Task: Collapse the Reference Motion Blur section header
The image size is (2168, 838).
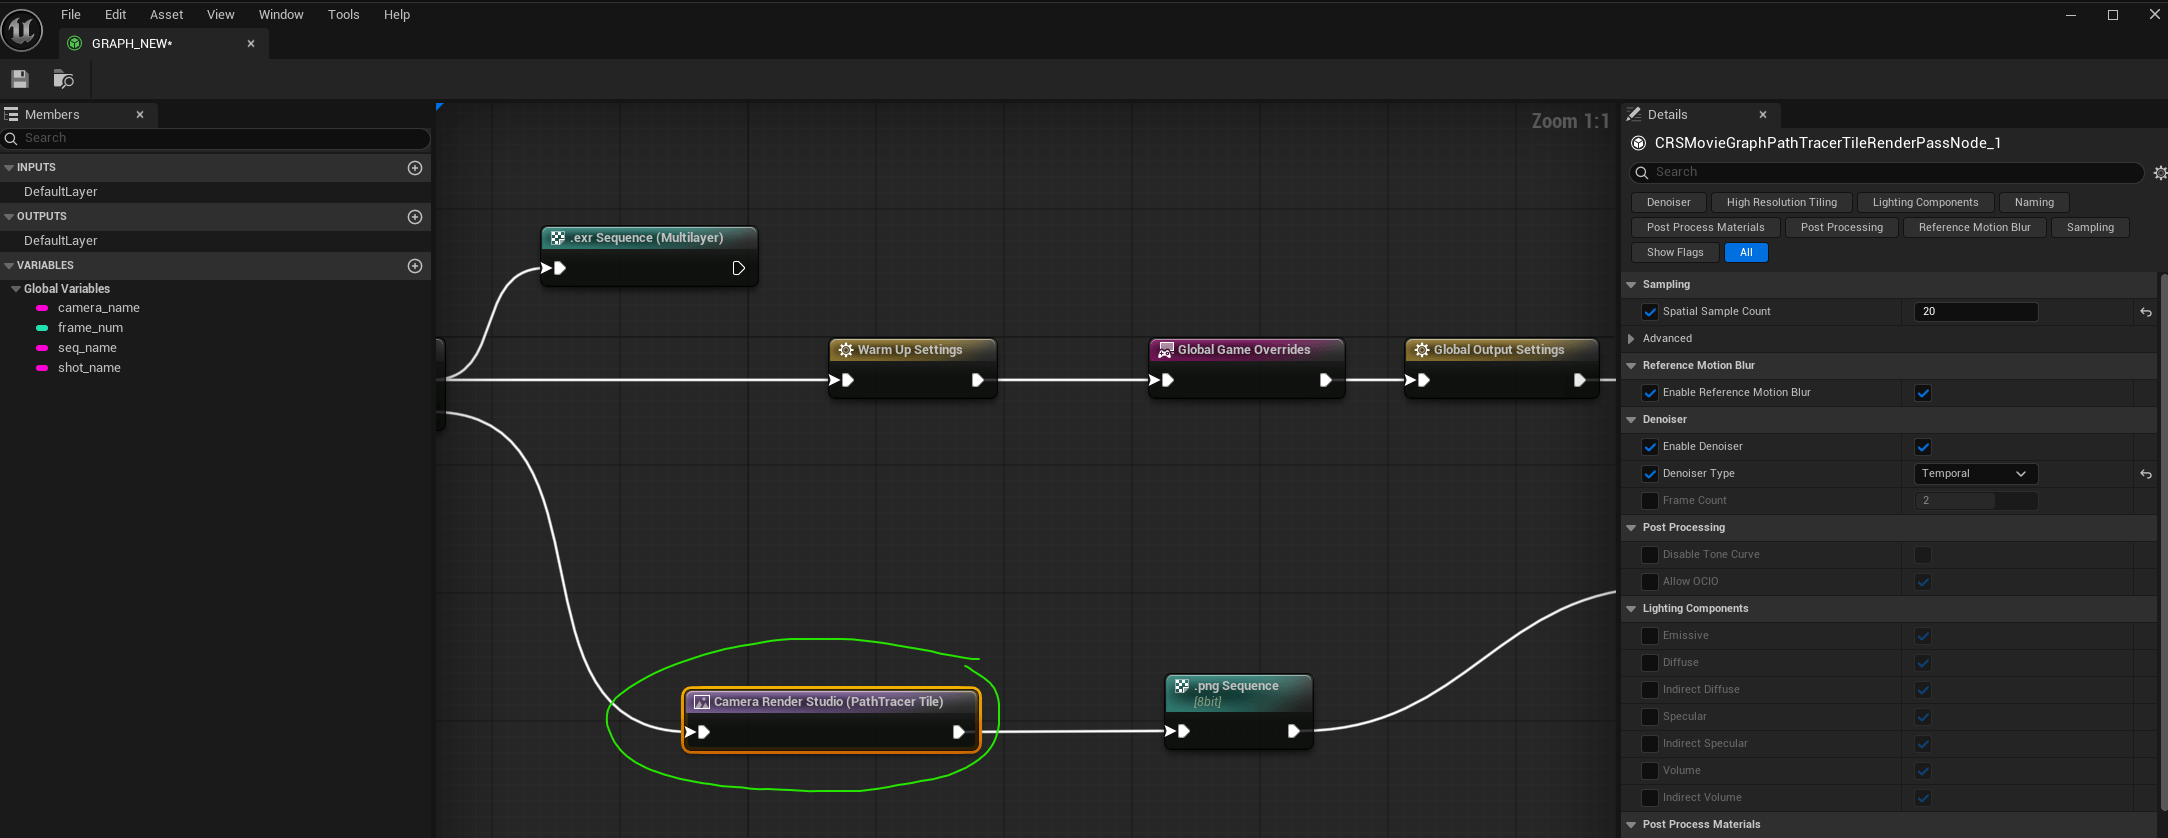Action: coord(1631,366)
